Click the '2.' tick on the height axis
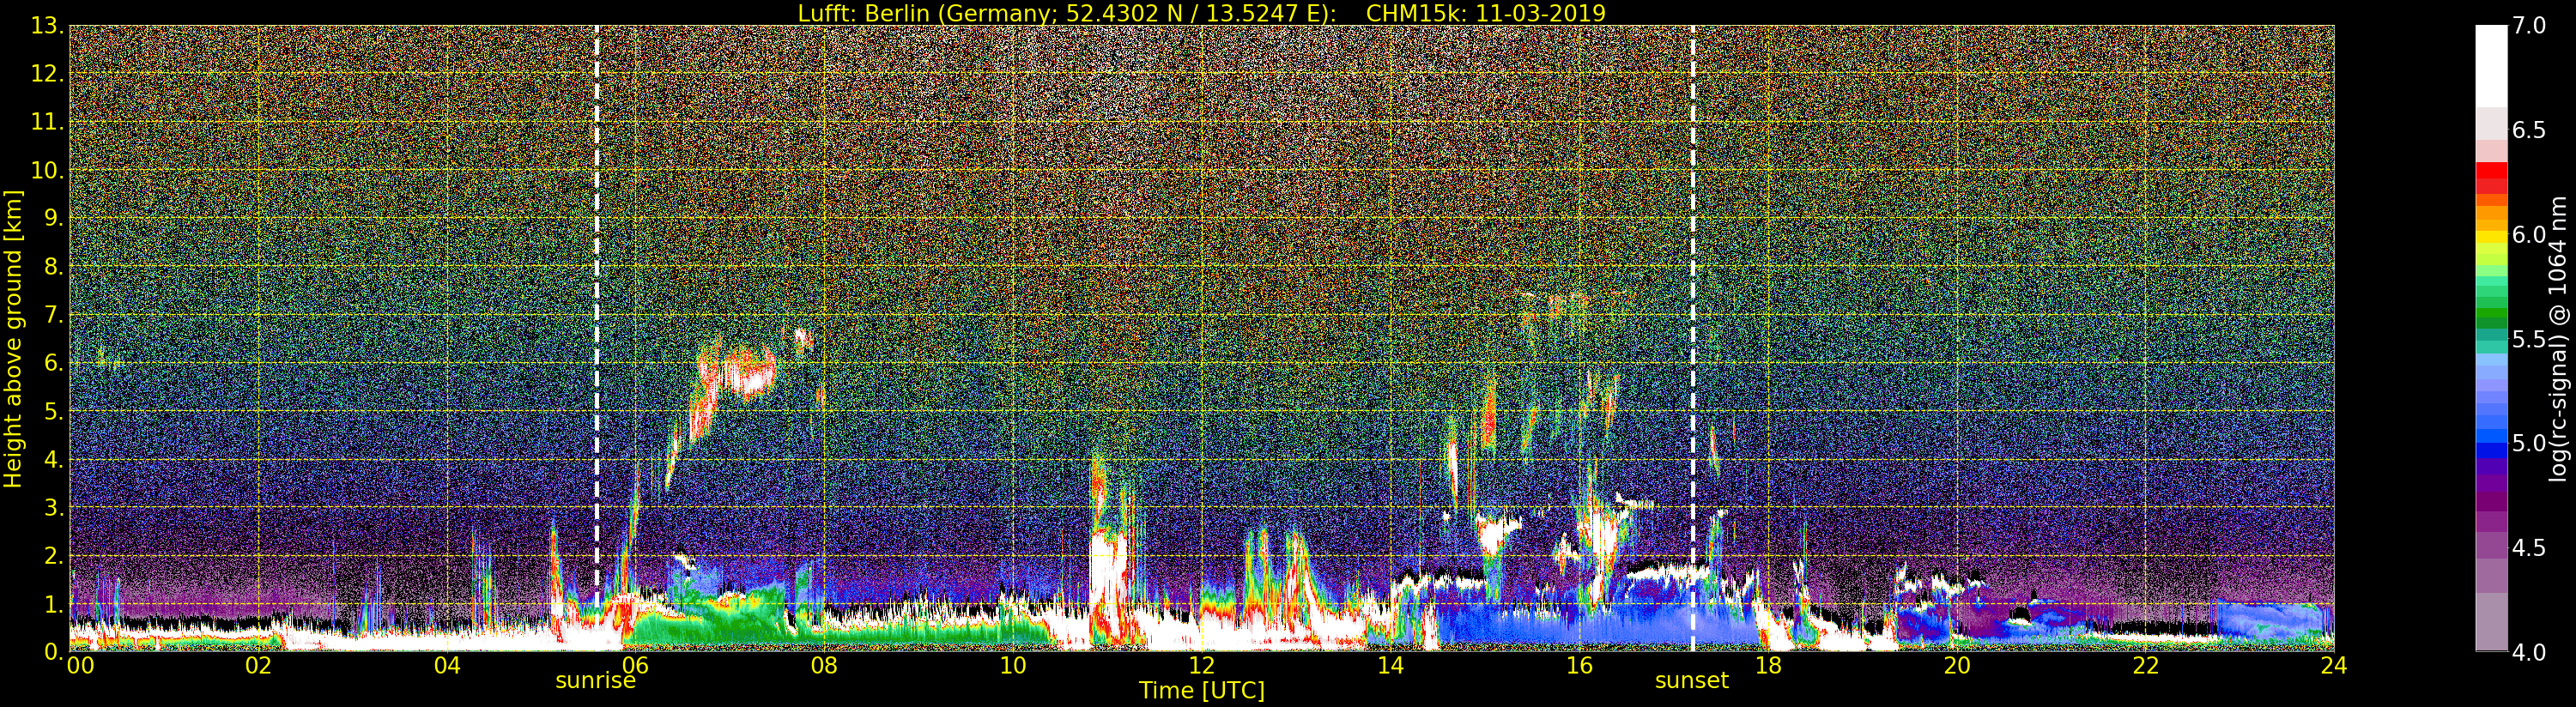Viewport: 2576px width, 707px height. [x=53, y=555]
